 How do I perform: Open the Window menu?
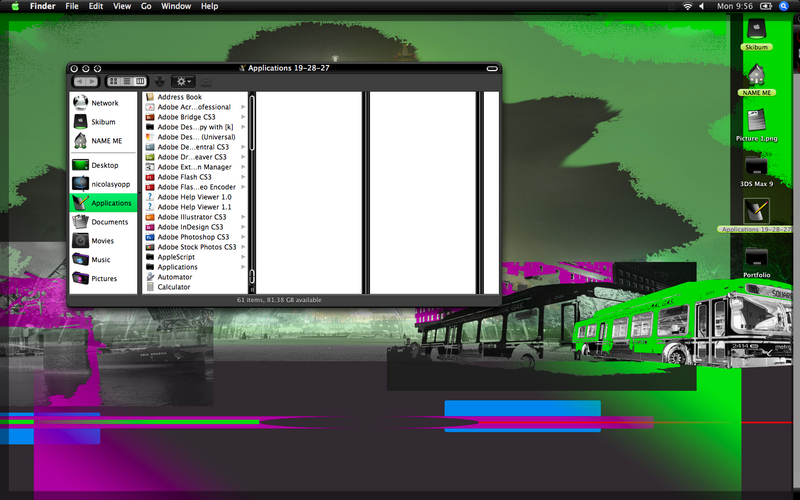click(x=176, y=6)
